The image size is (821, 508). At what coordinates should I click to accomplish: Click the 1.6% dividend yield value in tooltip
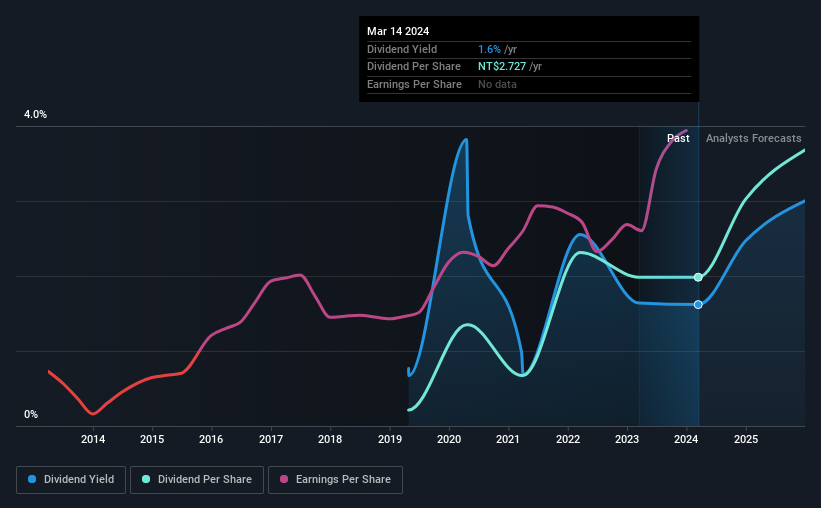coord(490,49)
